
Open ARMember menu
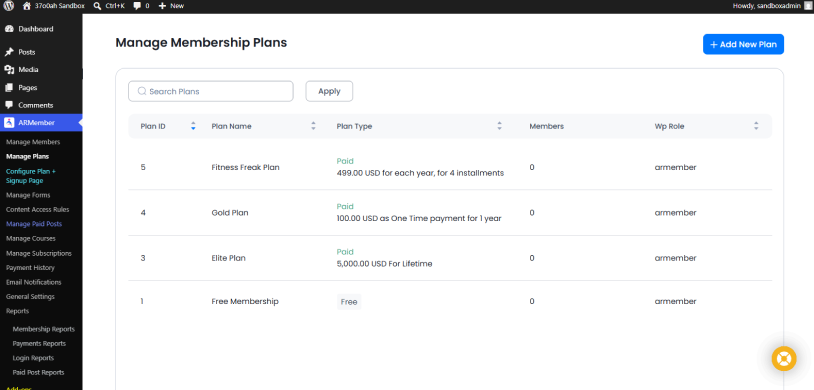tap(41, 123)
